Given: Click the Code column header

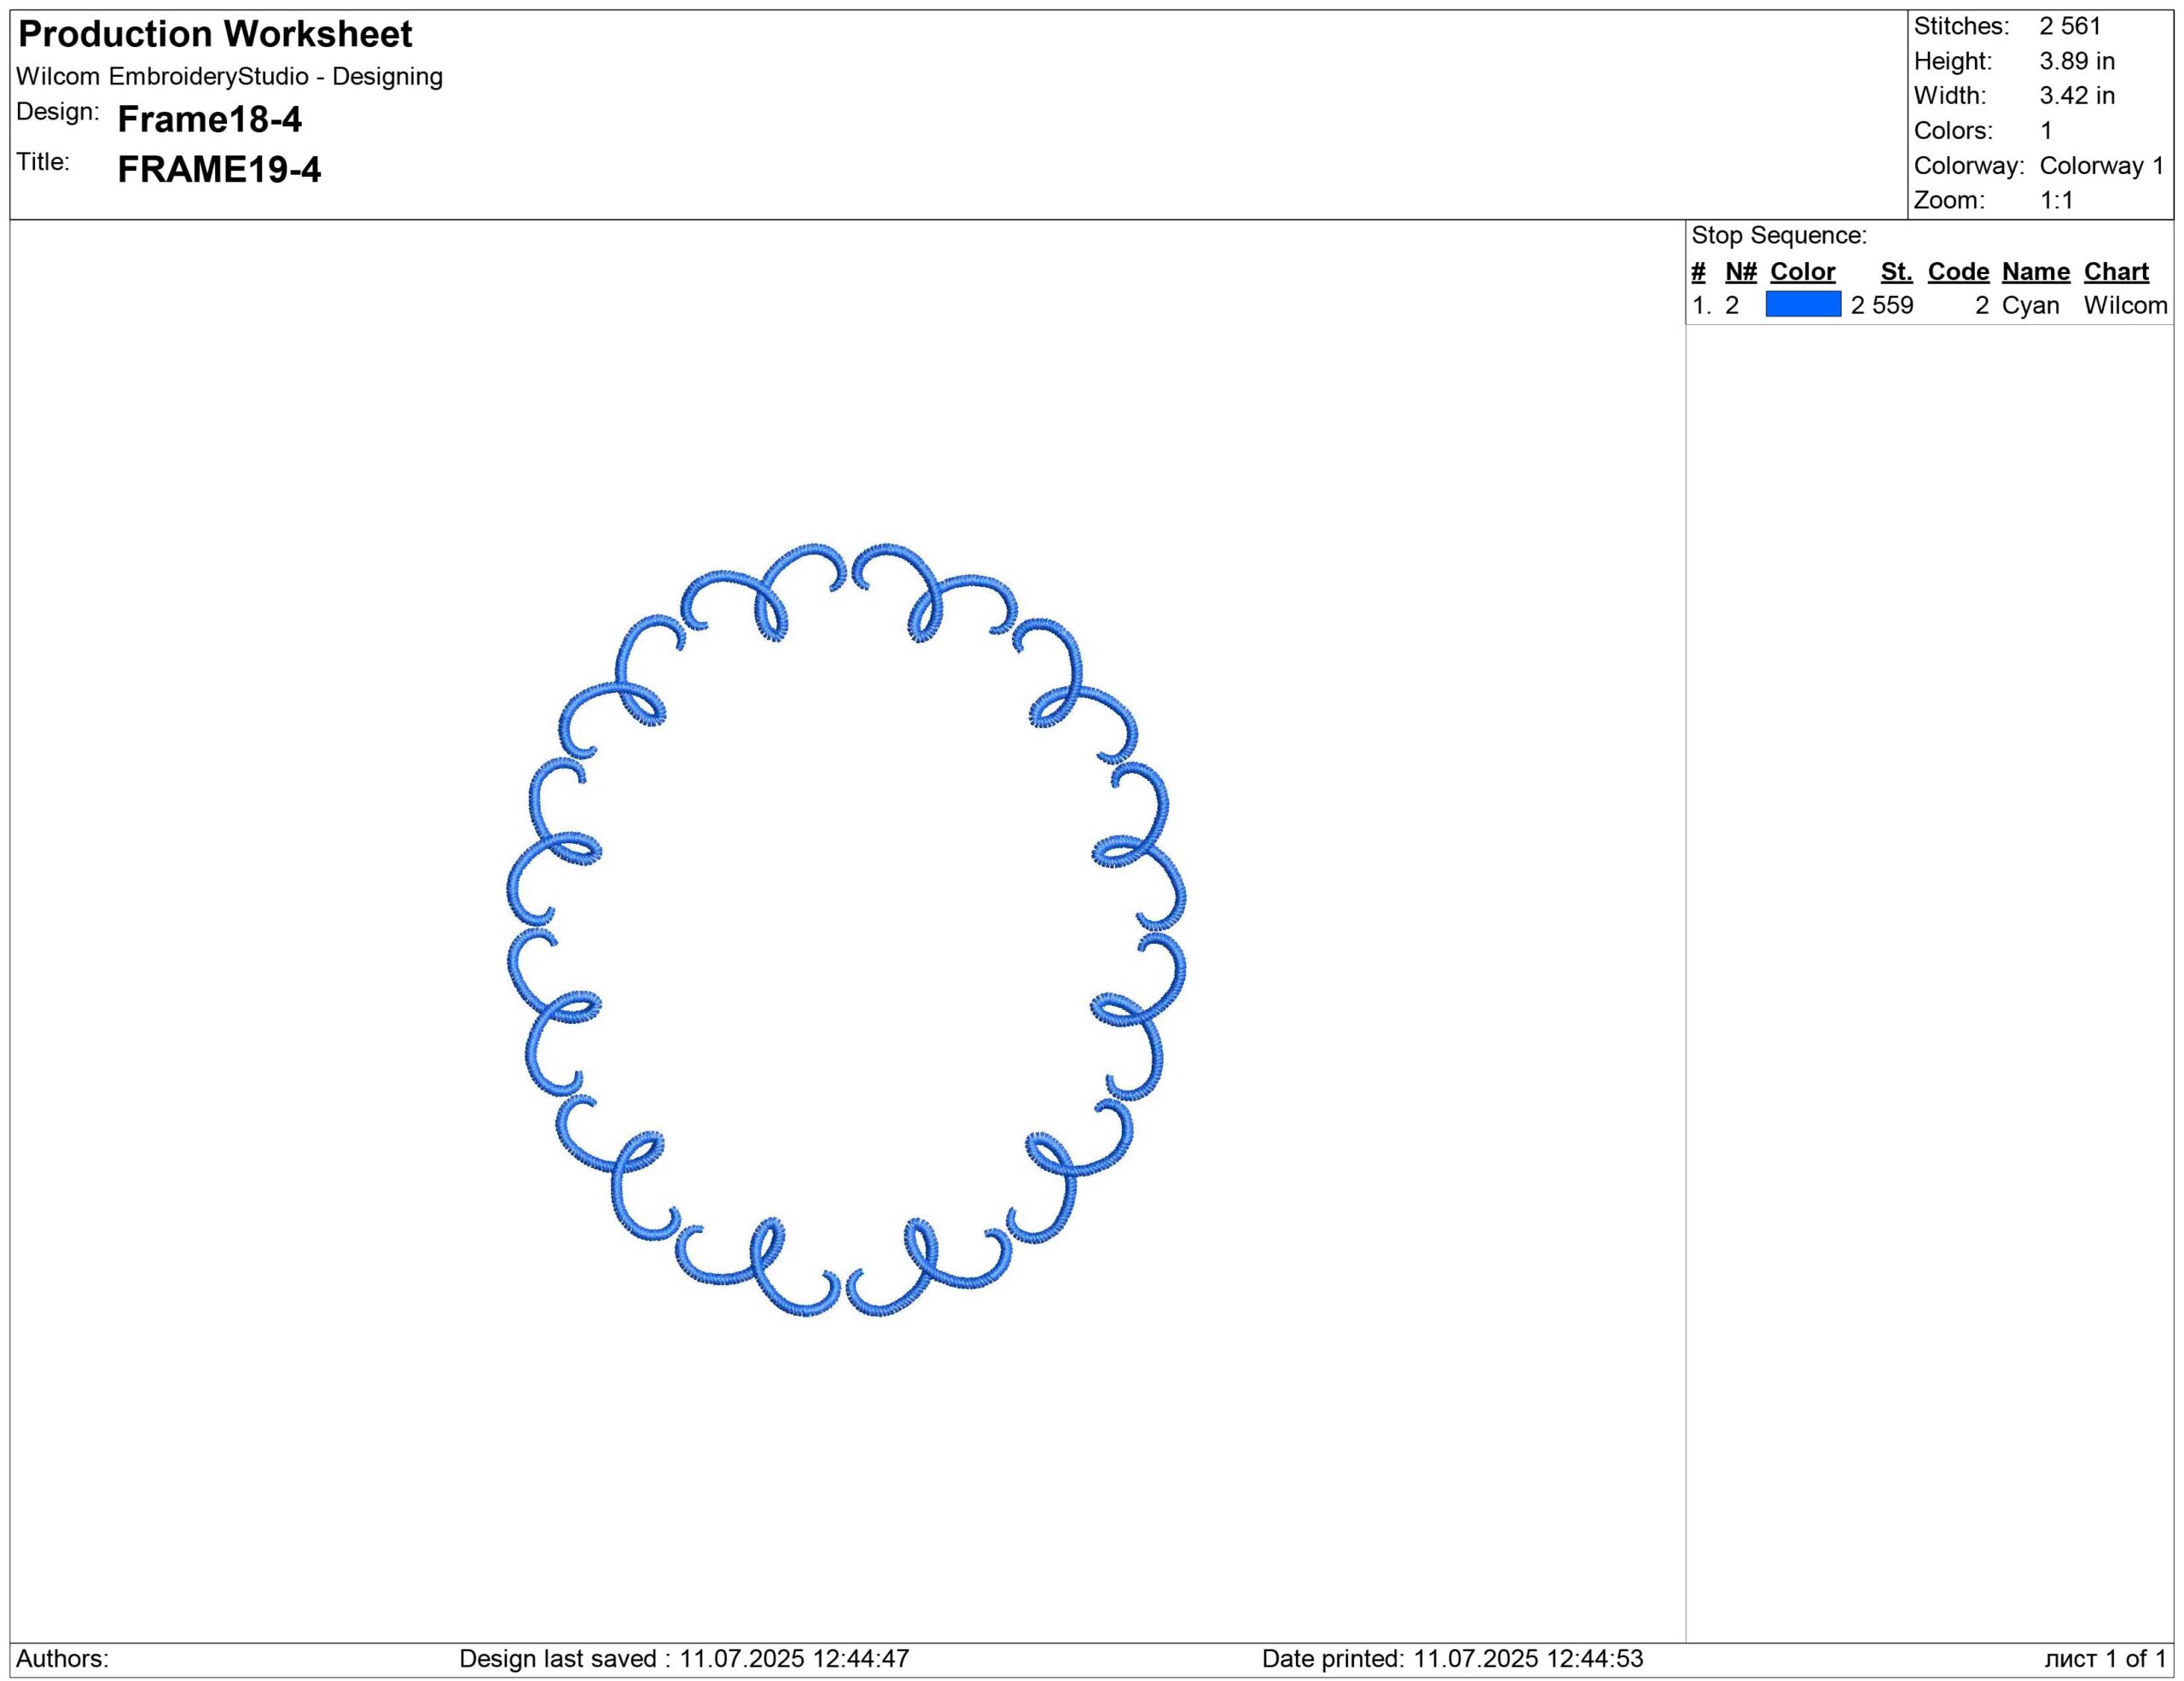Looking at the screenshot, I should [x=1958, y=272].
